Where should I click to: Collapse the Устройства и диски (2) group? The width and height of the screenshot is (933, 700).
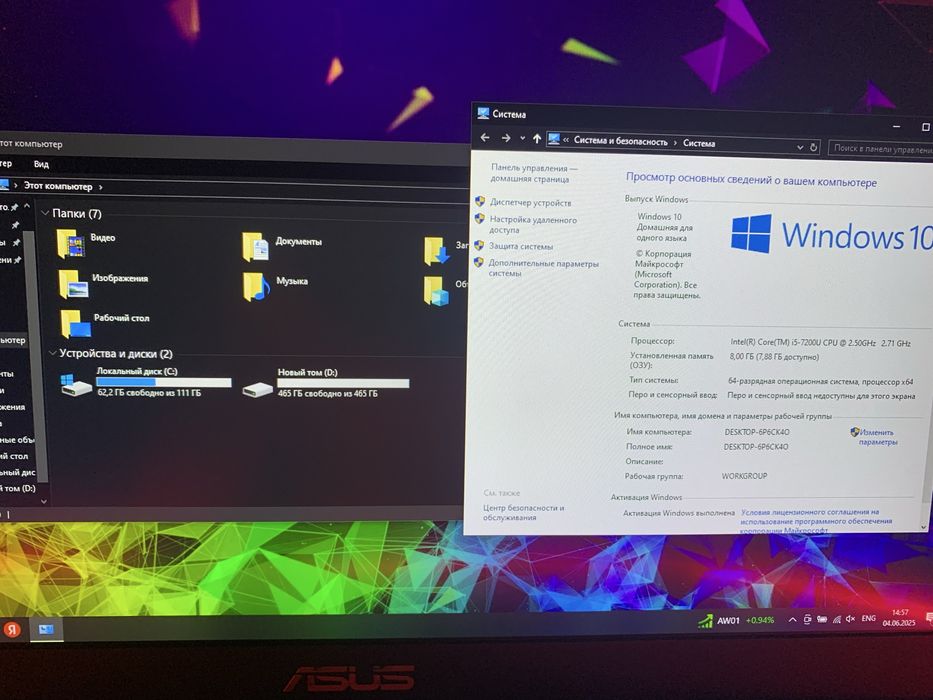(x=52, y=353)
